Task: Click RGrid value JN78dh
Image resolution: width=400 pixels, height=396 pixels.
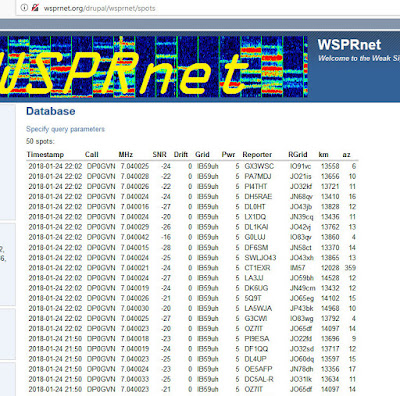Action: pos(302,369)
